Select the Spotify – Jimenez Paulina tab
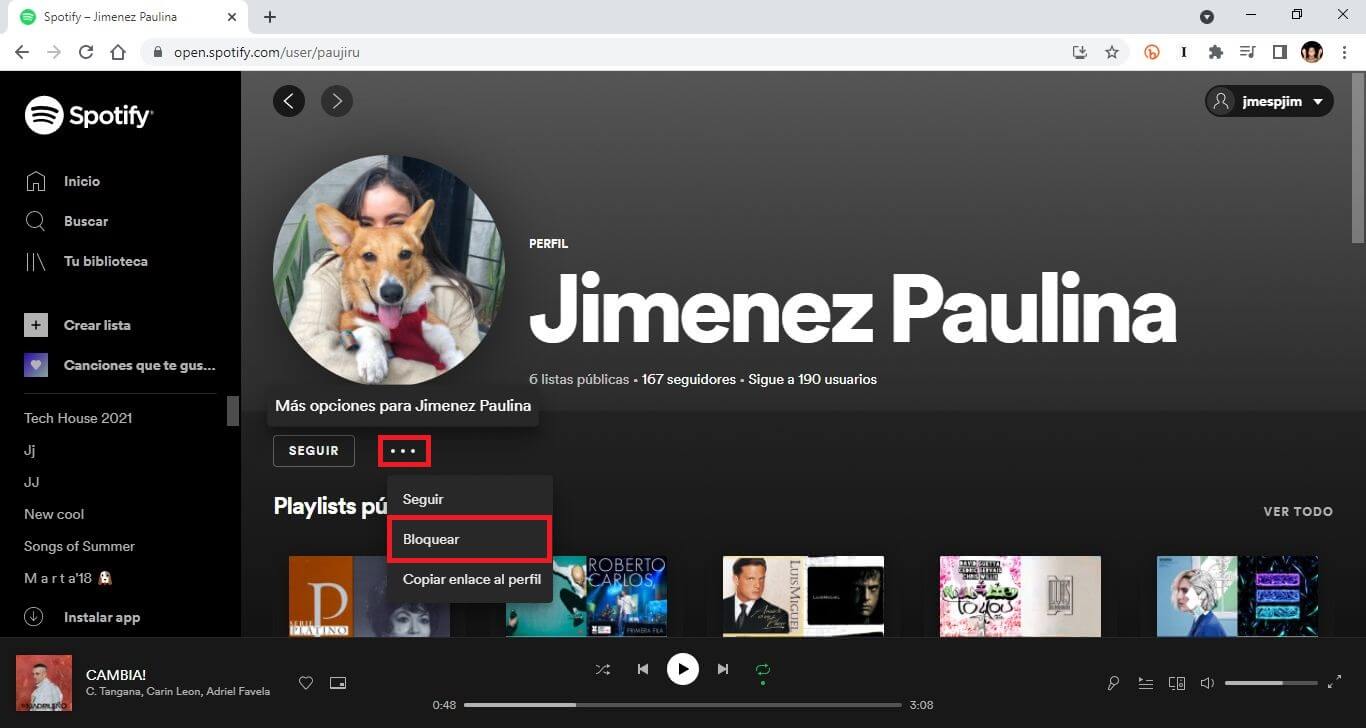Image resolution: width=1366 pixels, height=728 pixels. [x=128, y=17]
